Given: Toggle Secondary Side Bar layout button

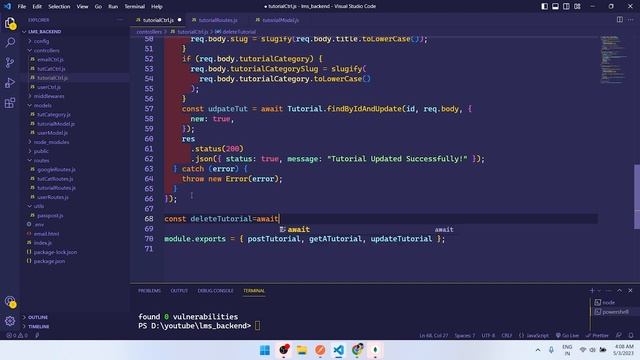Looking at the screenshot, I should [x=566, y=6].
